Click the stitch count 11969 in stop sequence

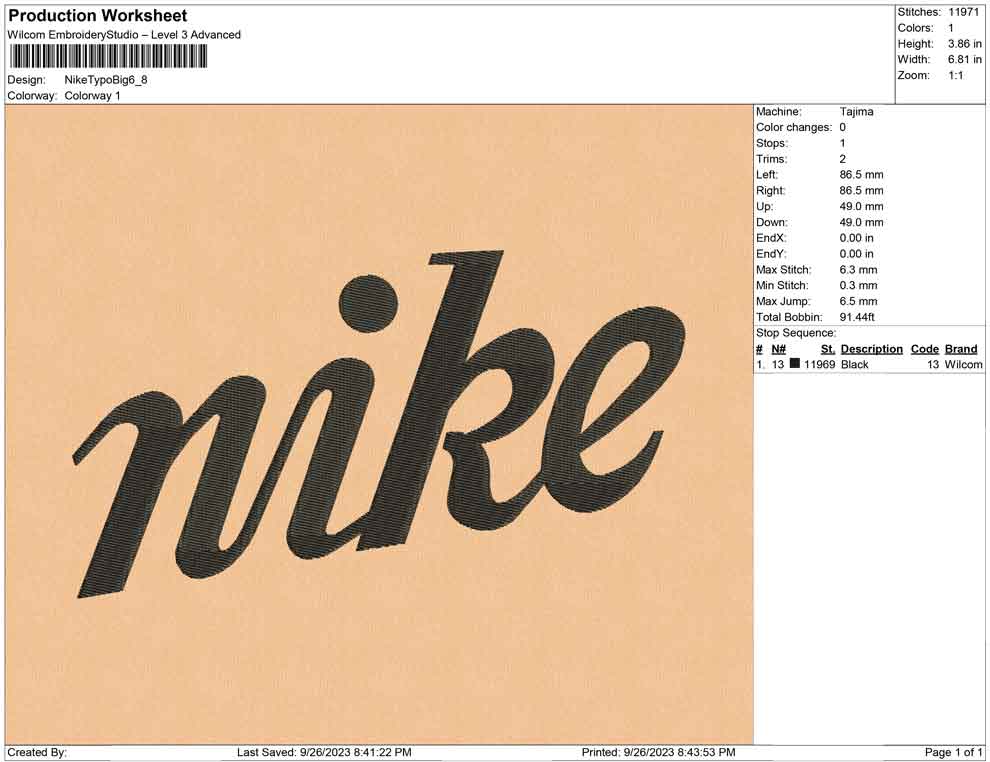click(820, 364)
